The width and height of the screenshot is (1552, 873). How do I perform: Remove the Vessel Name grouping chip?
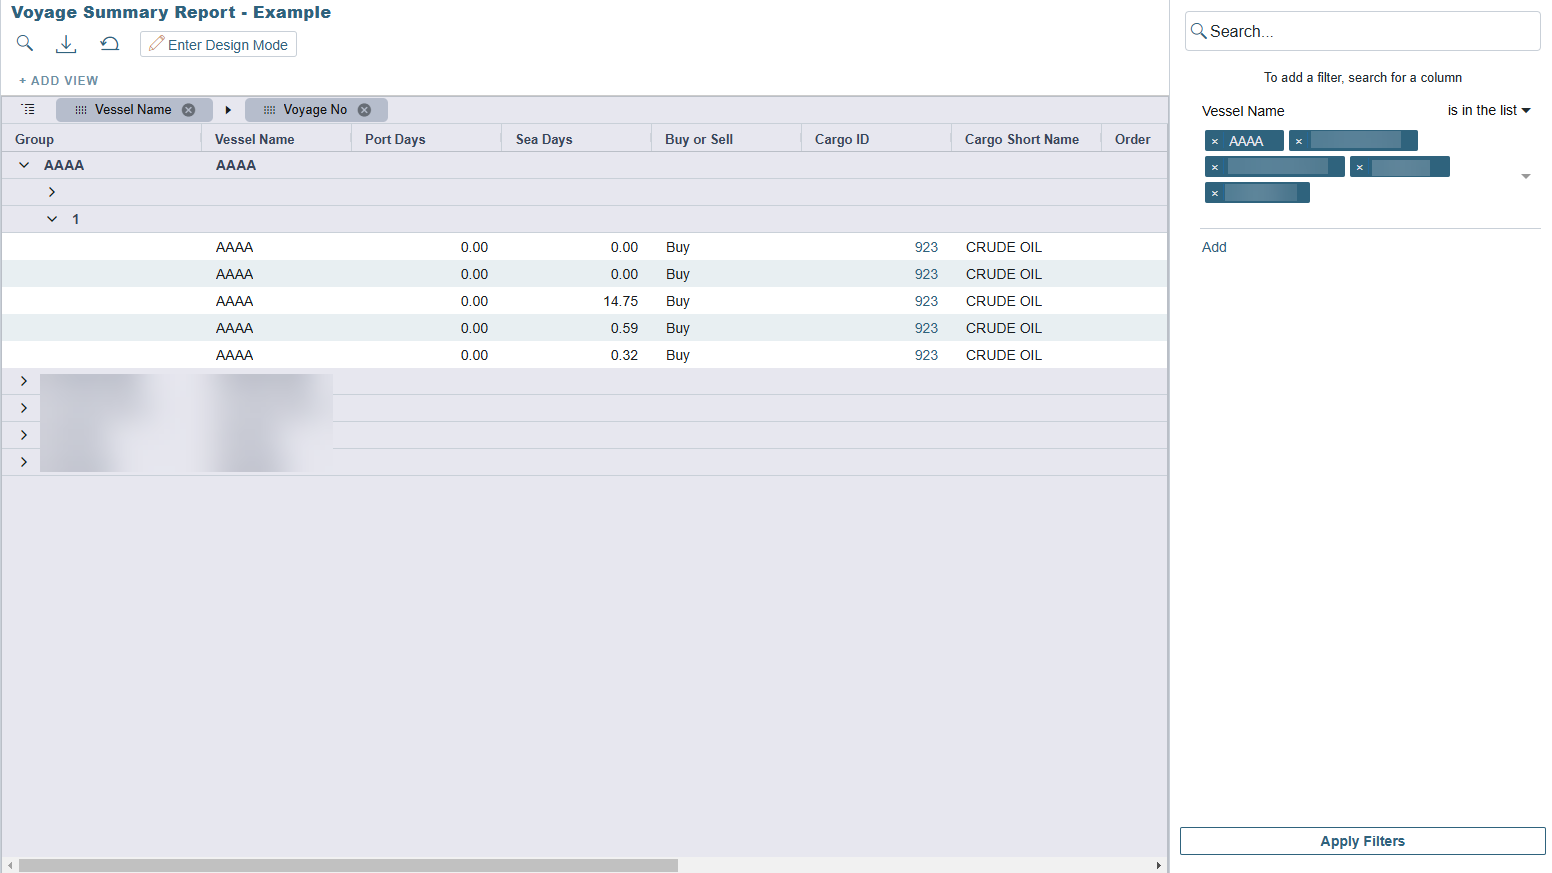188,110
